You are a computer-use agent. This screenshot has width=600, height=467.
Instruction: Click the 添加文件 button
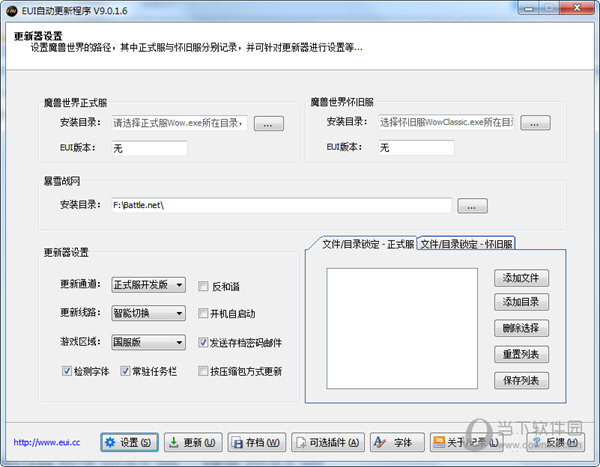coord(521,278)
